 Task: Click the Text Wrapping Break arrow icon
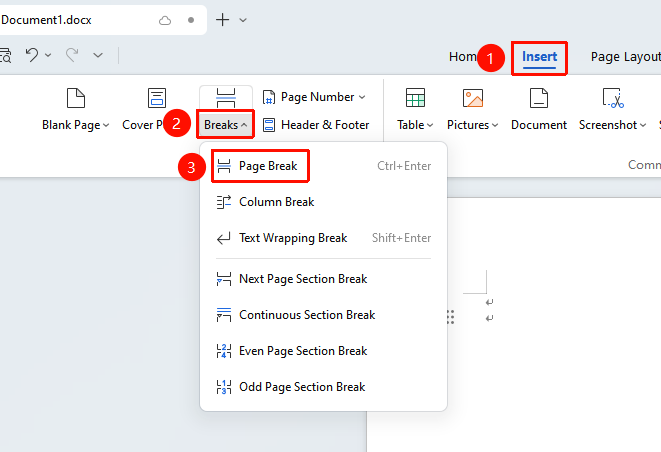(x=224, y=239)
